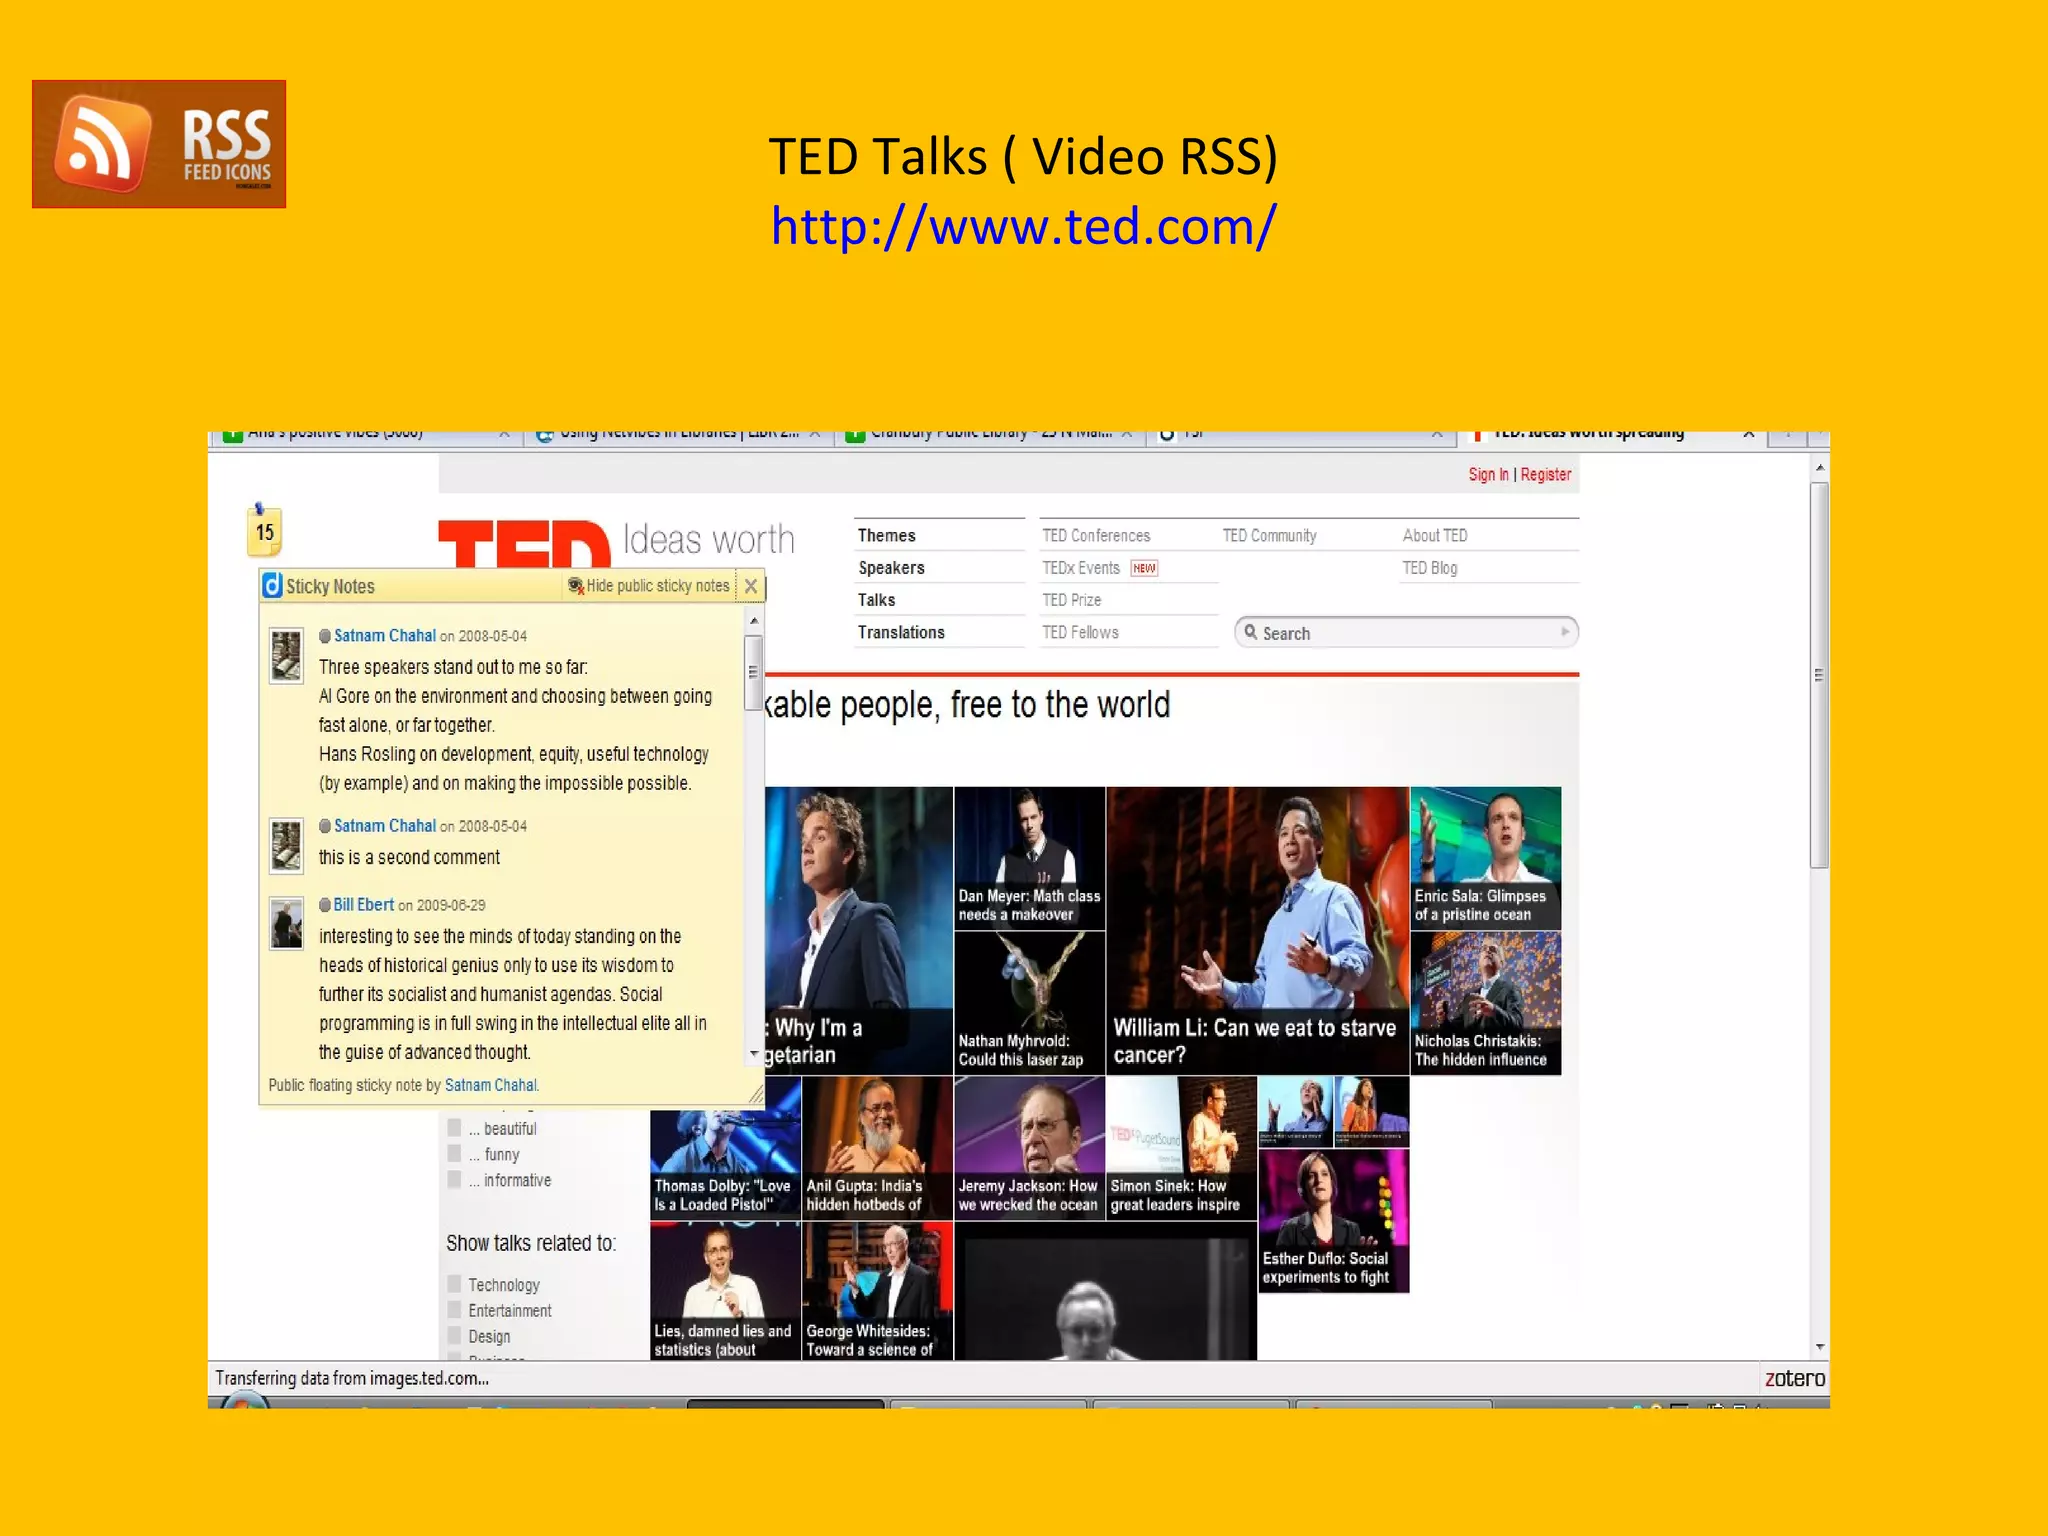Open Esther Duflo social experiments talk
This screenshot has height=1536, width=2048.
[1333, 1221]
